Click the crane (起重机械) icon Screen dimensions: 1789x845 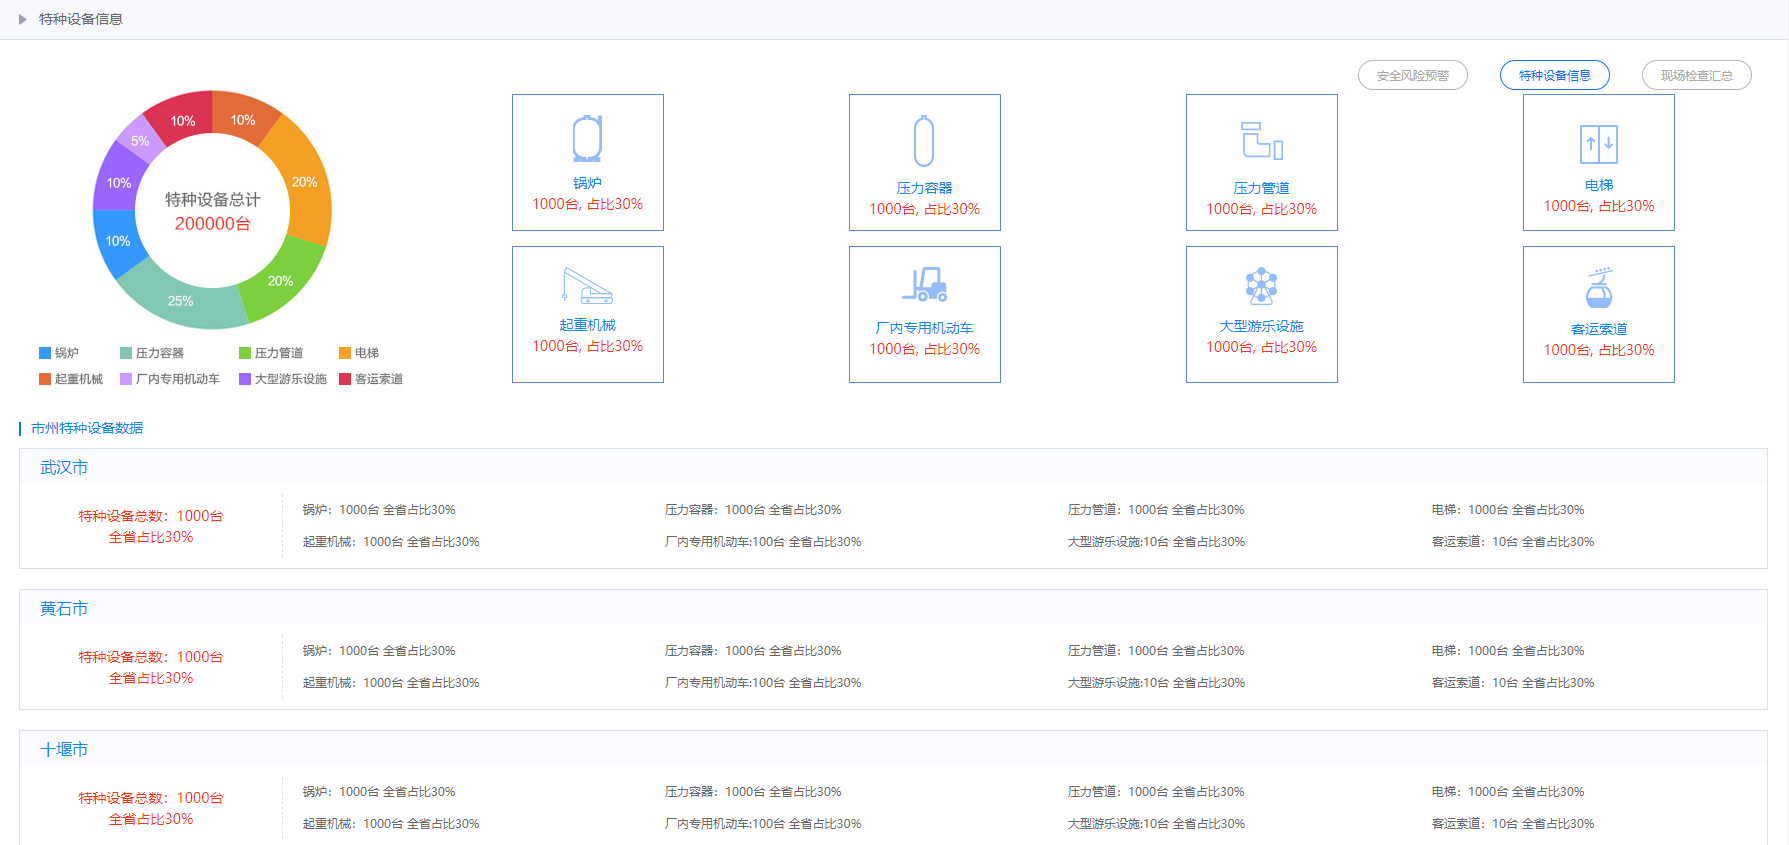(587, 286)
